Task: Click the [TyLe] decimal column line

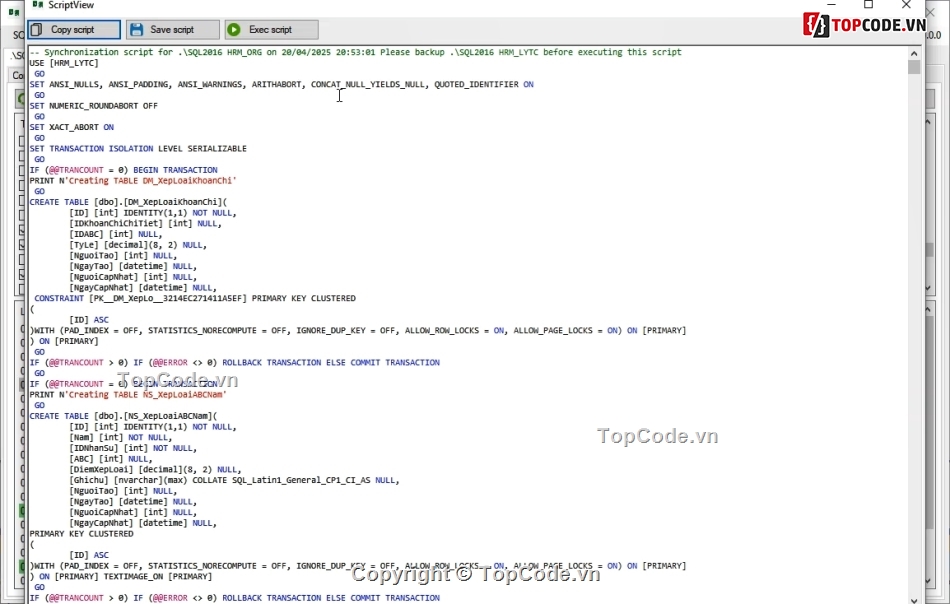Action: tap(138, 245)
